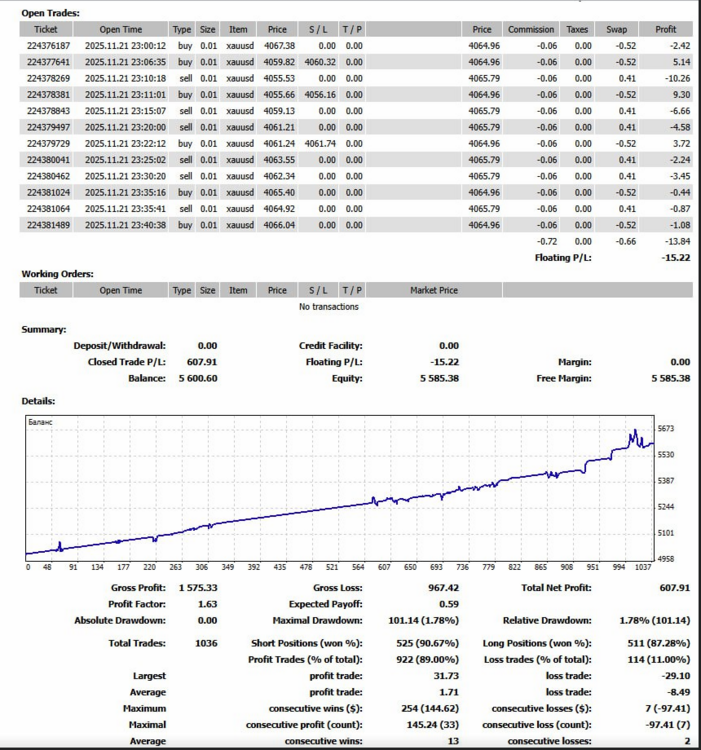The image size is (701, 750).
Task: Select ticket number 224378381
Action: click(48, 95)
